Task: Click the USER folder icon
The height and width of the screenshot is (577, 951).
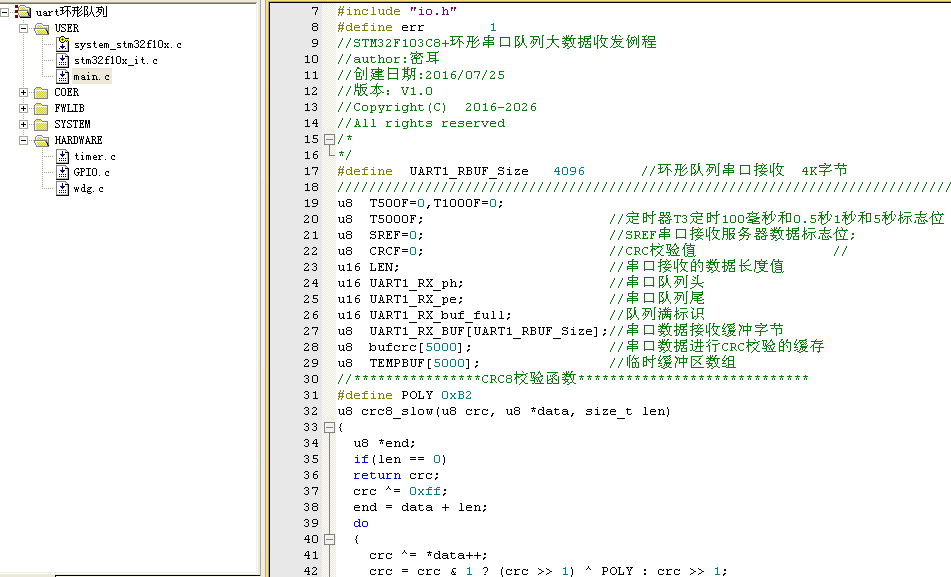Action: (42, 29)
